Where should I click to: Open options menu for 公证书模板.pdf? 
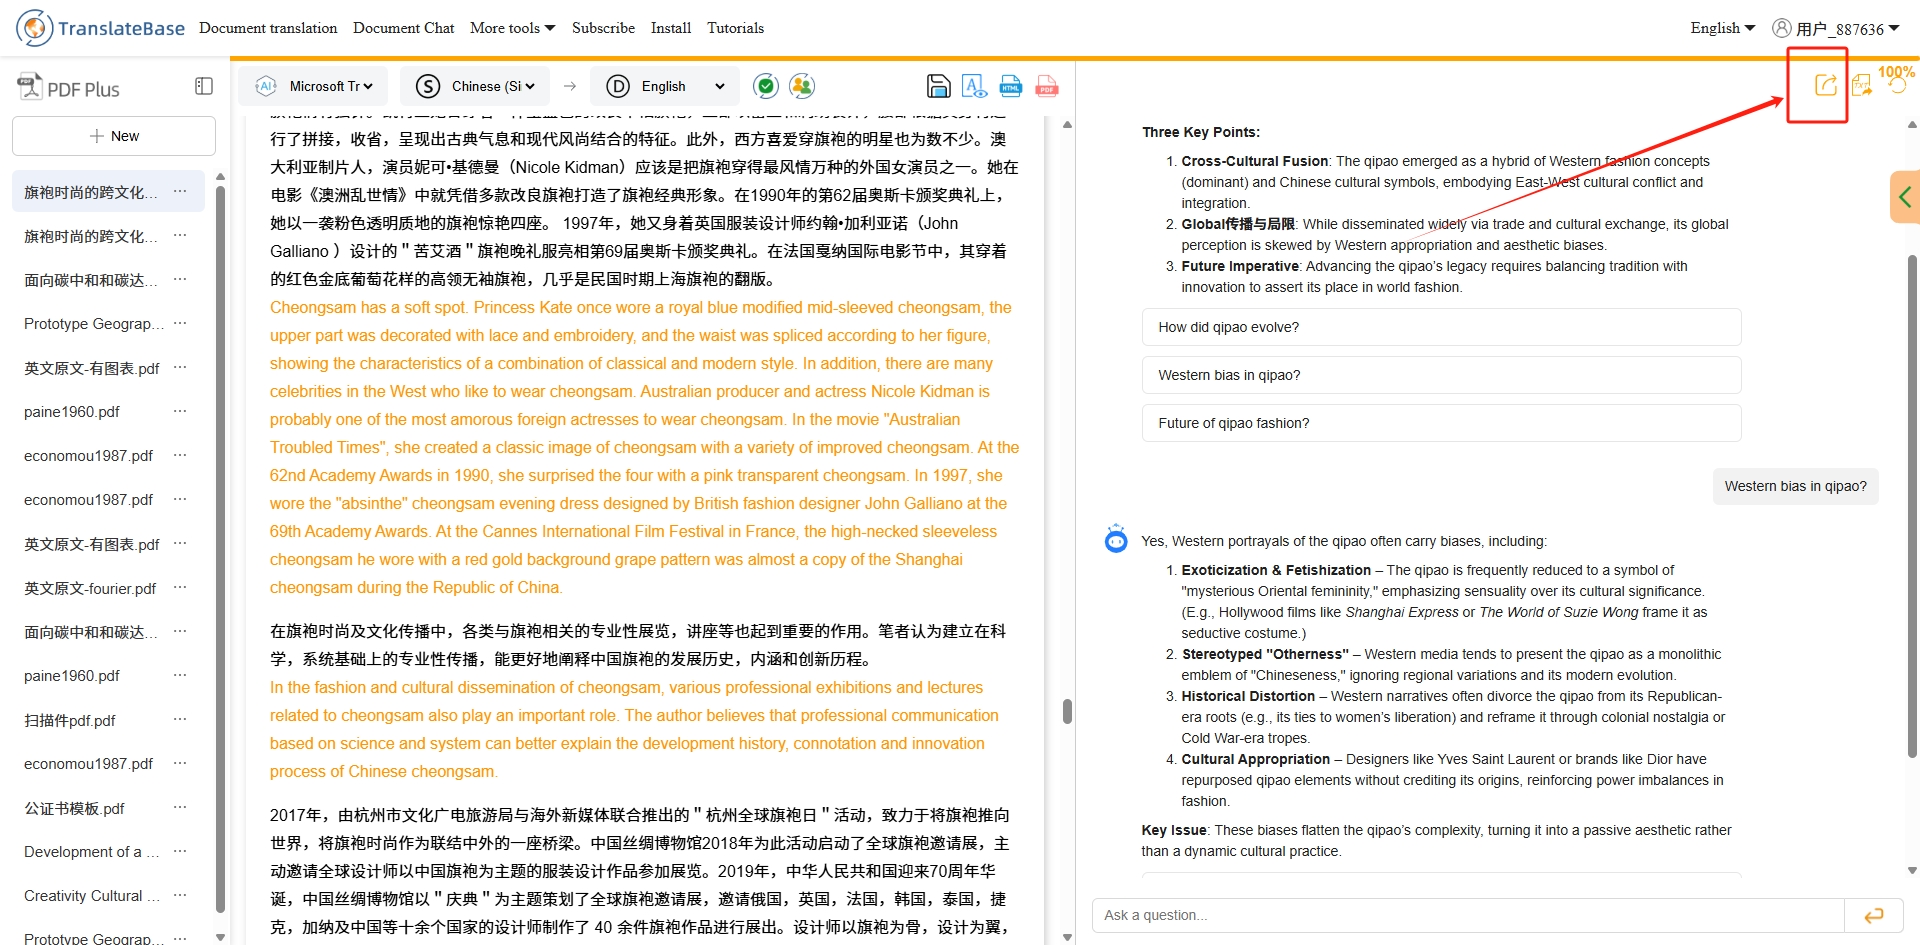pyautogui.click(x=180, y=807)
